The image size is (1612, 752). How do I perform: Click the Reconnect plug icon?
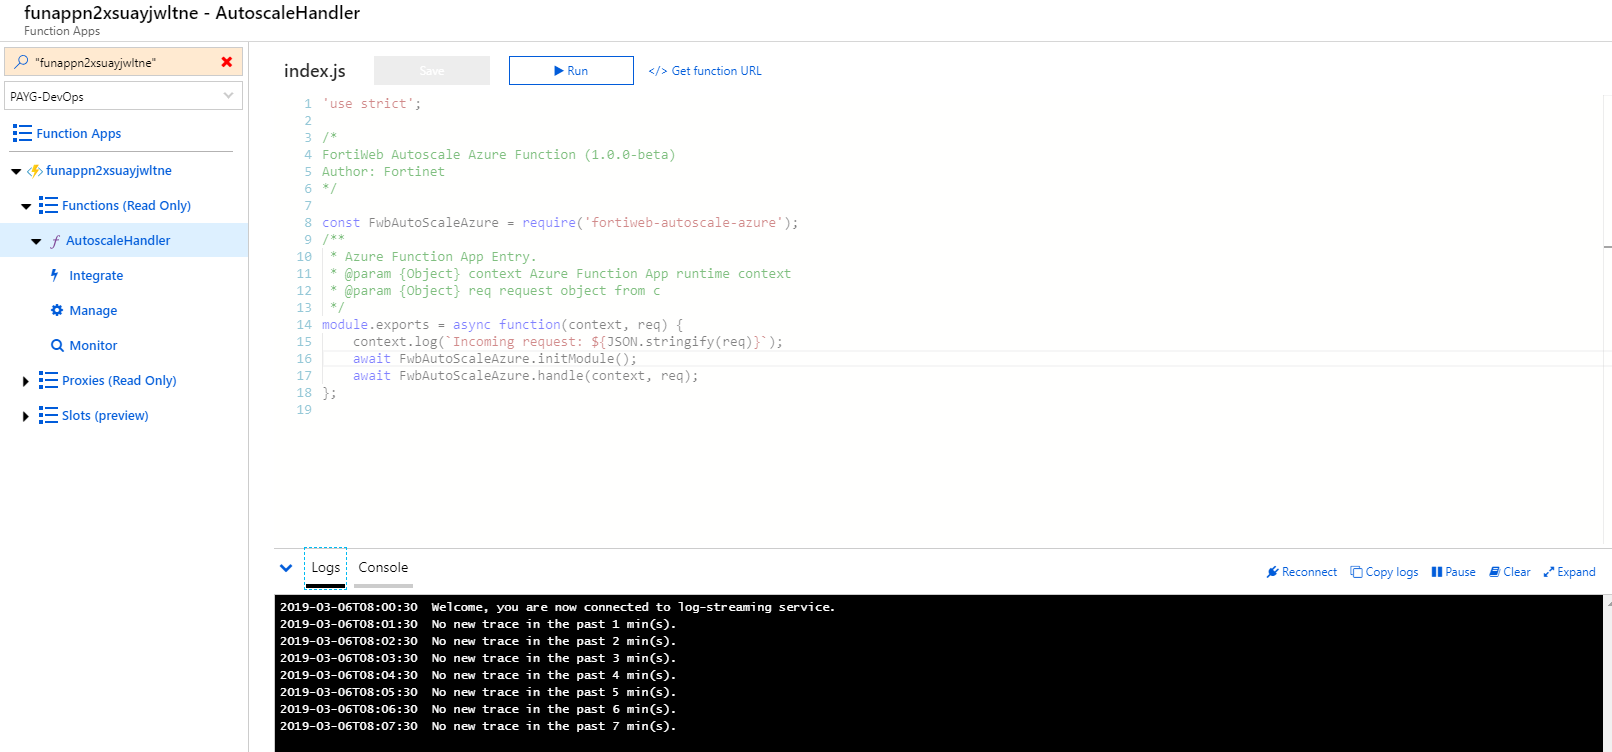pyautogui.click(x=1272, y=572)
